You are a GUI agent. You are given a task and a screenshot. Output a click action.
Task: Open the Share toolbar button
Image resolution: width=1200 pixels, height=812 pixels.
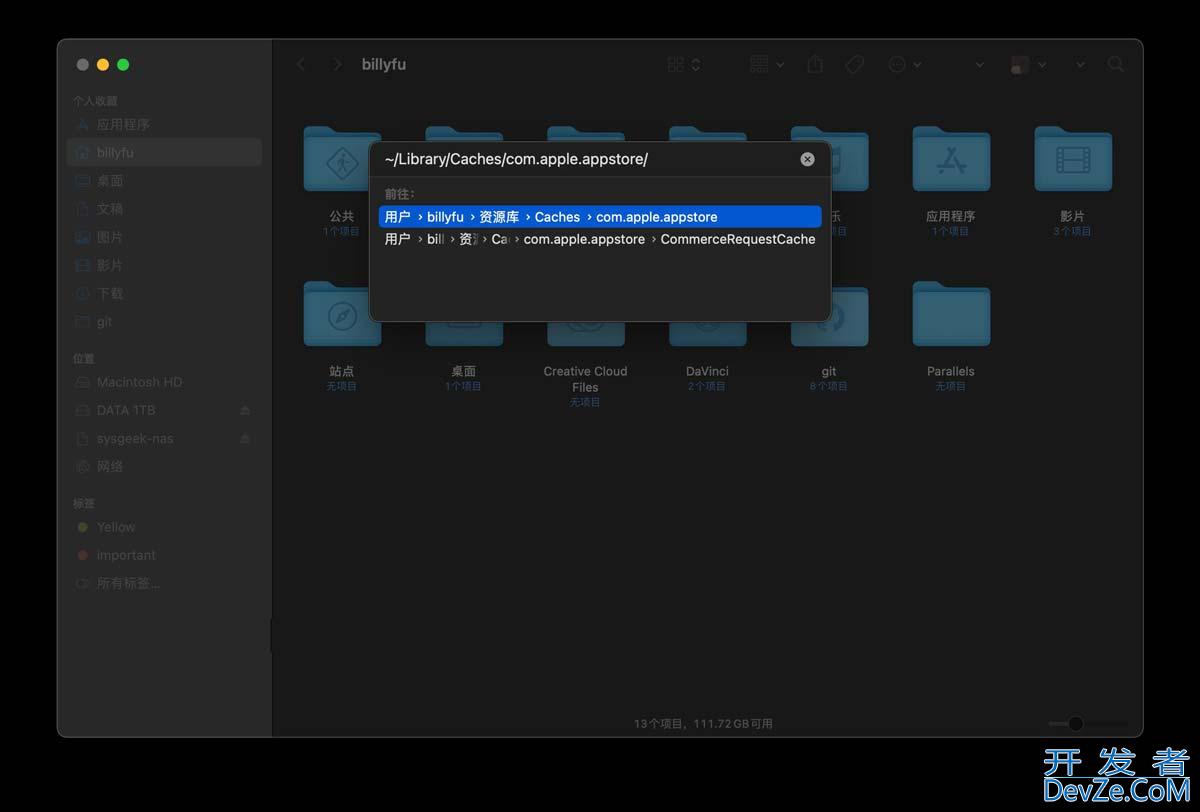click(x=815, y=64)
